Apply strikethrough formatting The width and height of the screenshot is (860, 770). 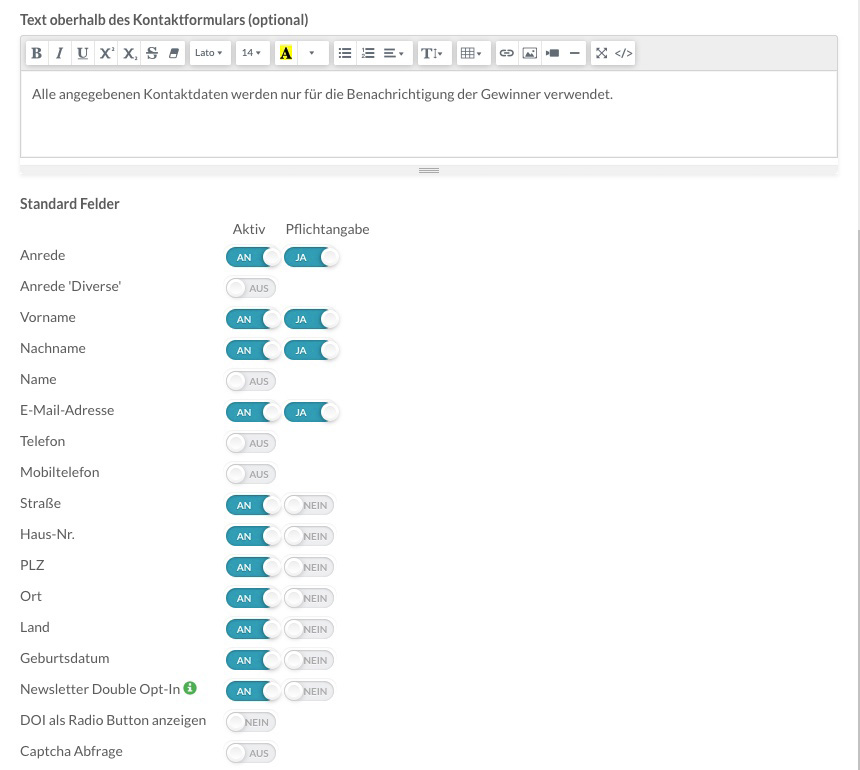point(152,53)
